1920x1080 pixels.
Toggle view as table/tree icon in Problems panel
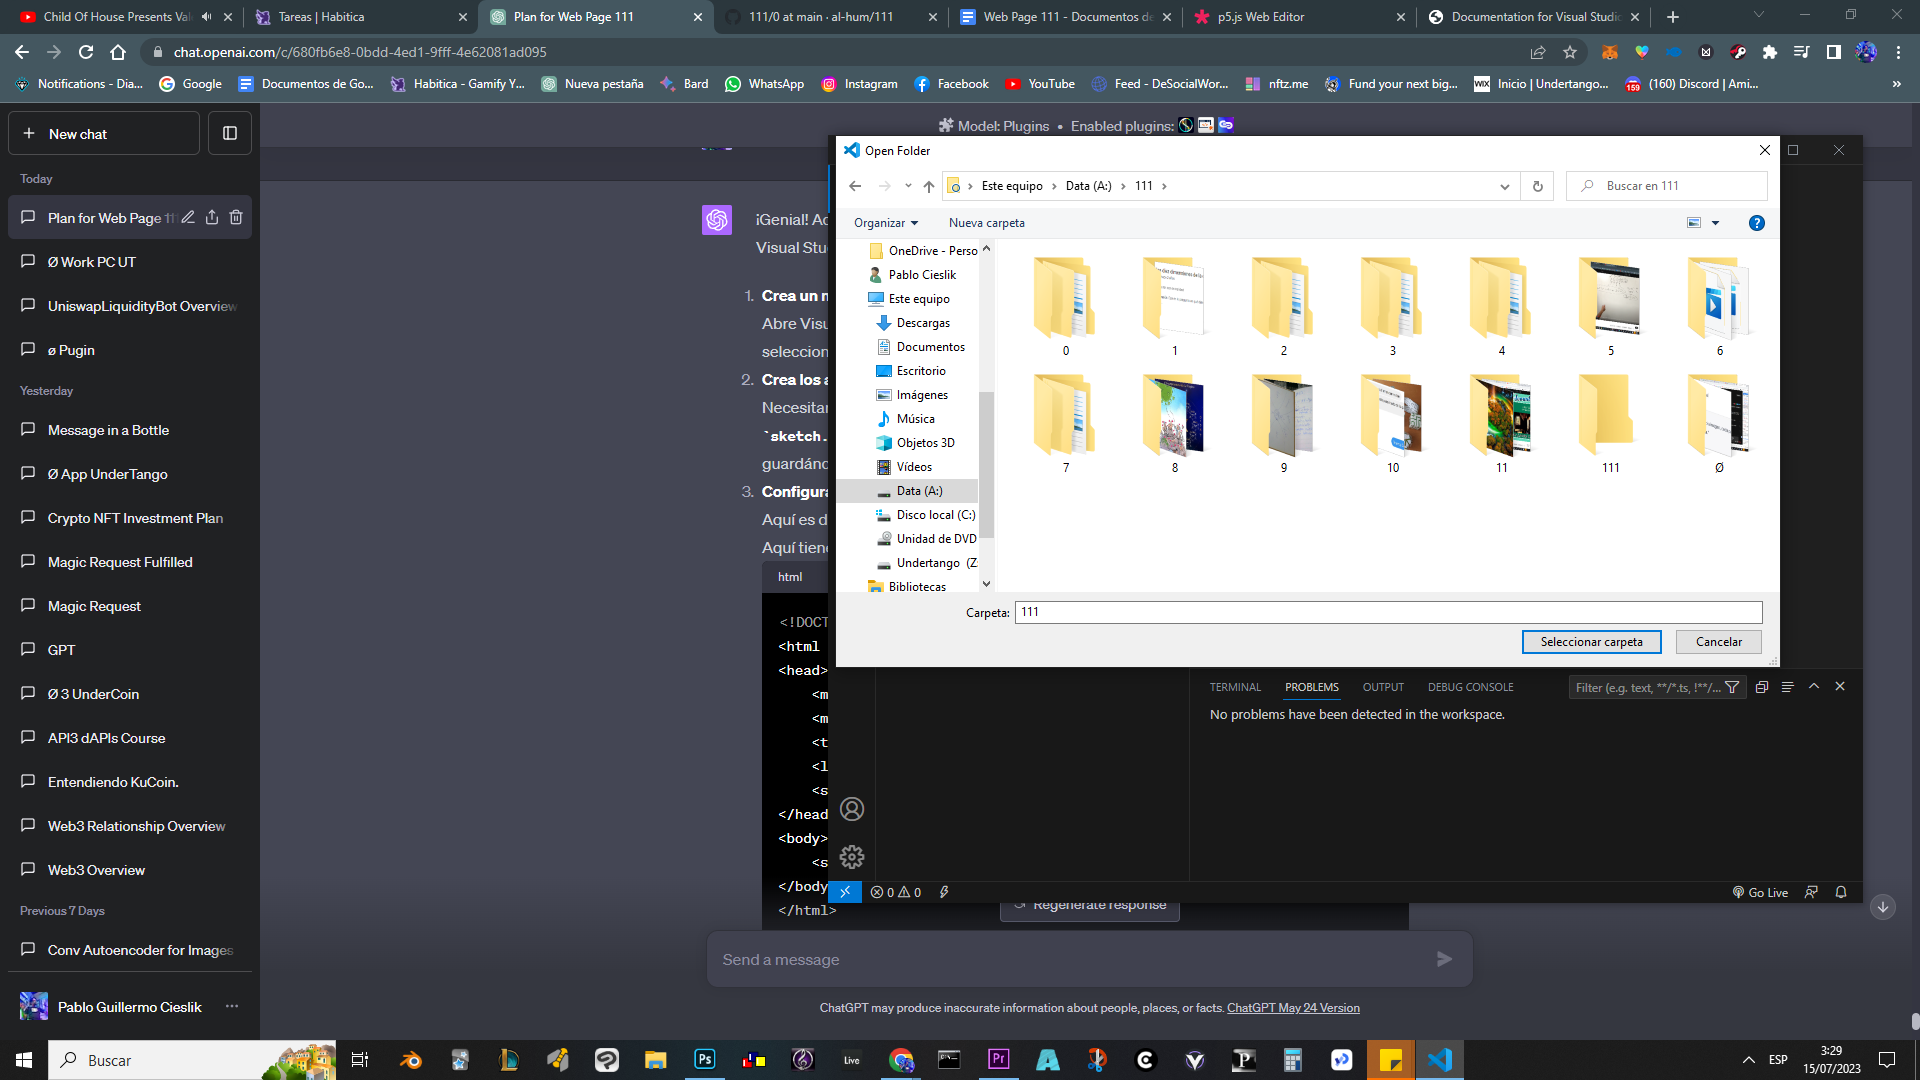[x=1788, y=687]
